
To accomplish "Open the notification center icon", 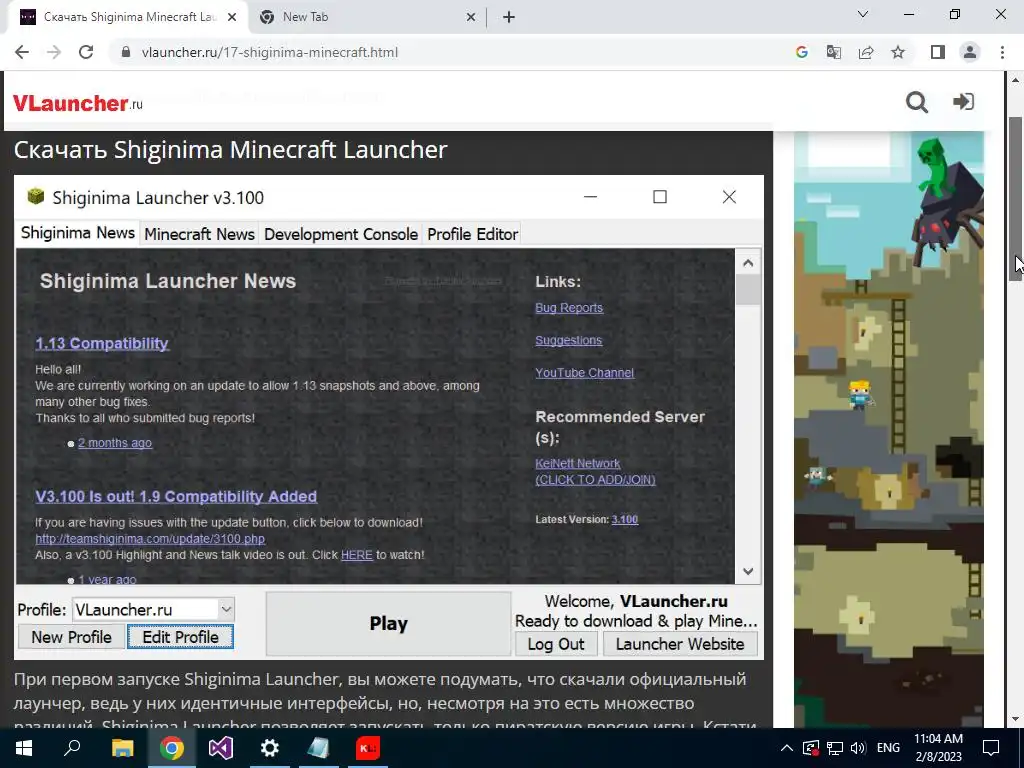I will coord(991,748).
